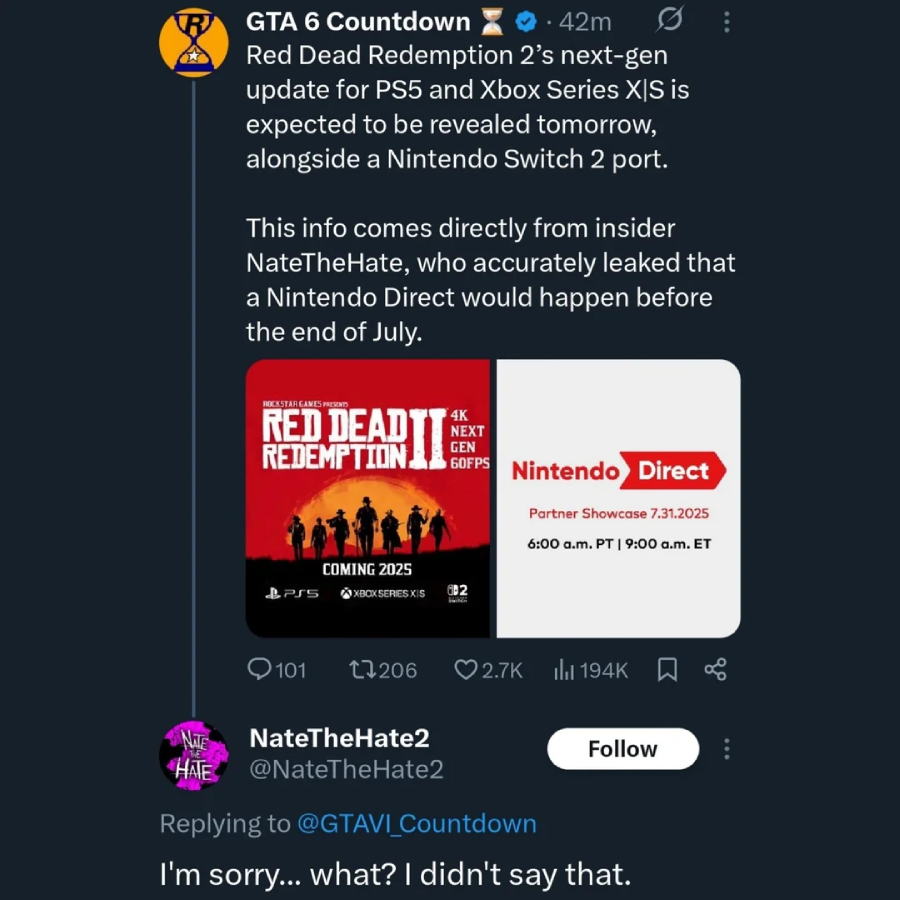Open the @GTAVI_Countdown mention link

tap(417, 824)
